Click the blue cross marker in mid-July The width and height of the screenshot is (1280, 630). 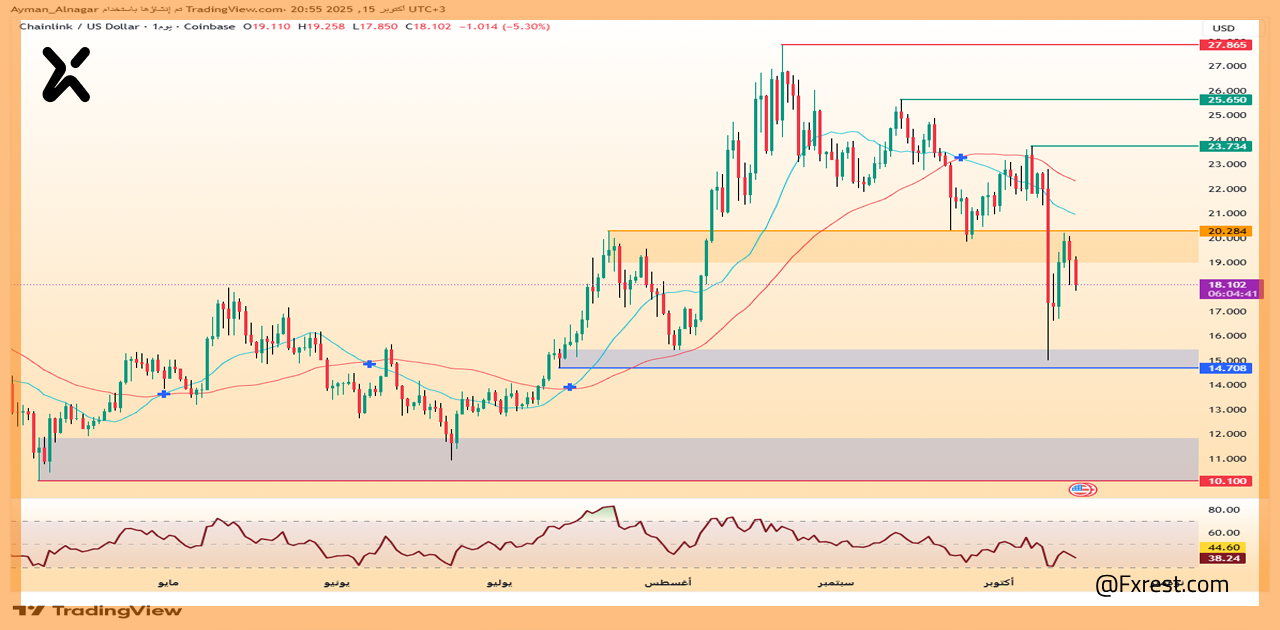(x=570, y=387)
